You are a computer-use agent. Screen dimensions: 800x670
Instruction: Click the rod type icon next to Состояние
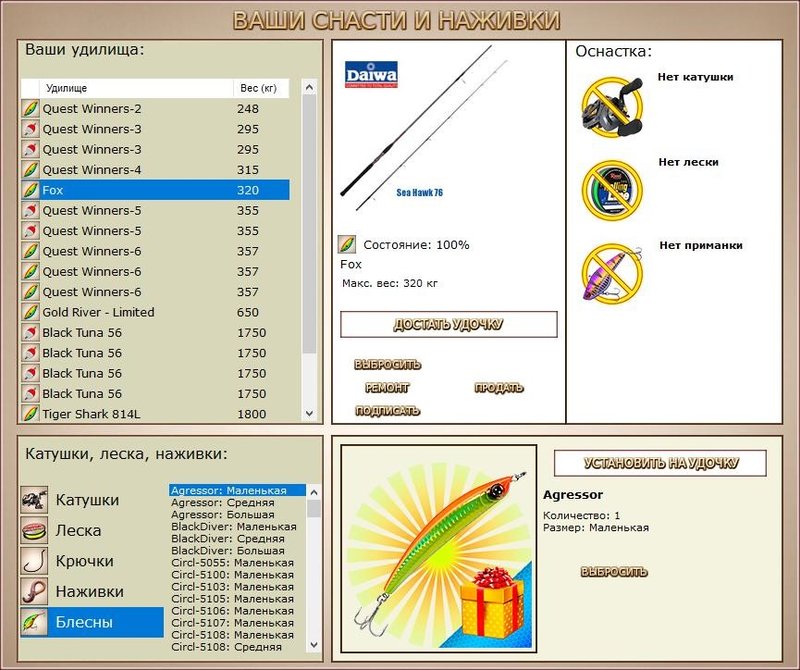(x=347, y=244)
